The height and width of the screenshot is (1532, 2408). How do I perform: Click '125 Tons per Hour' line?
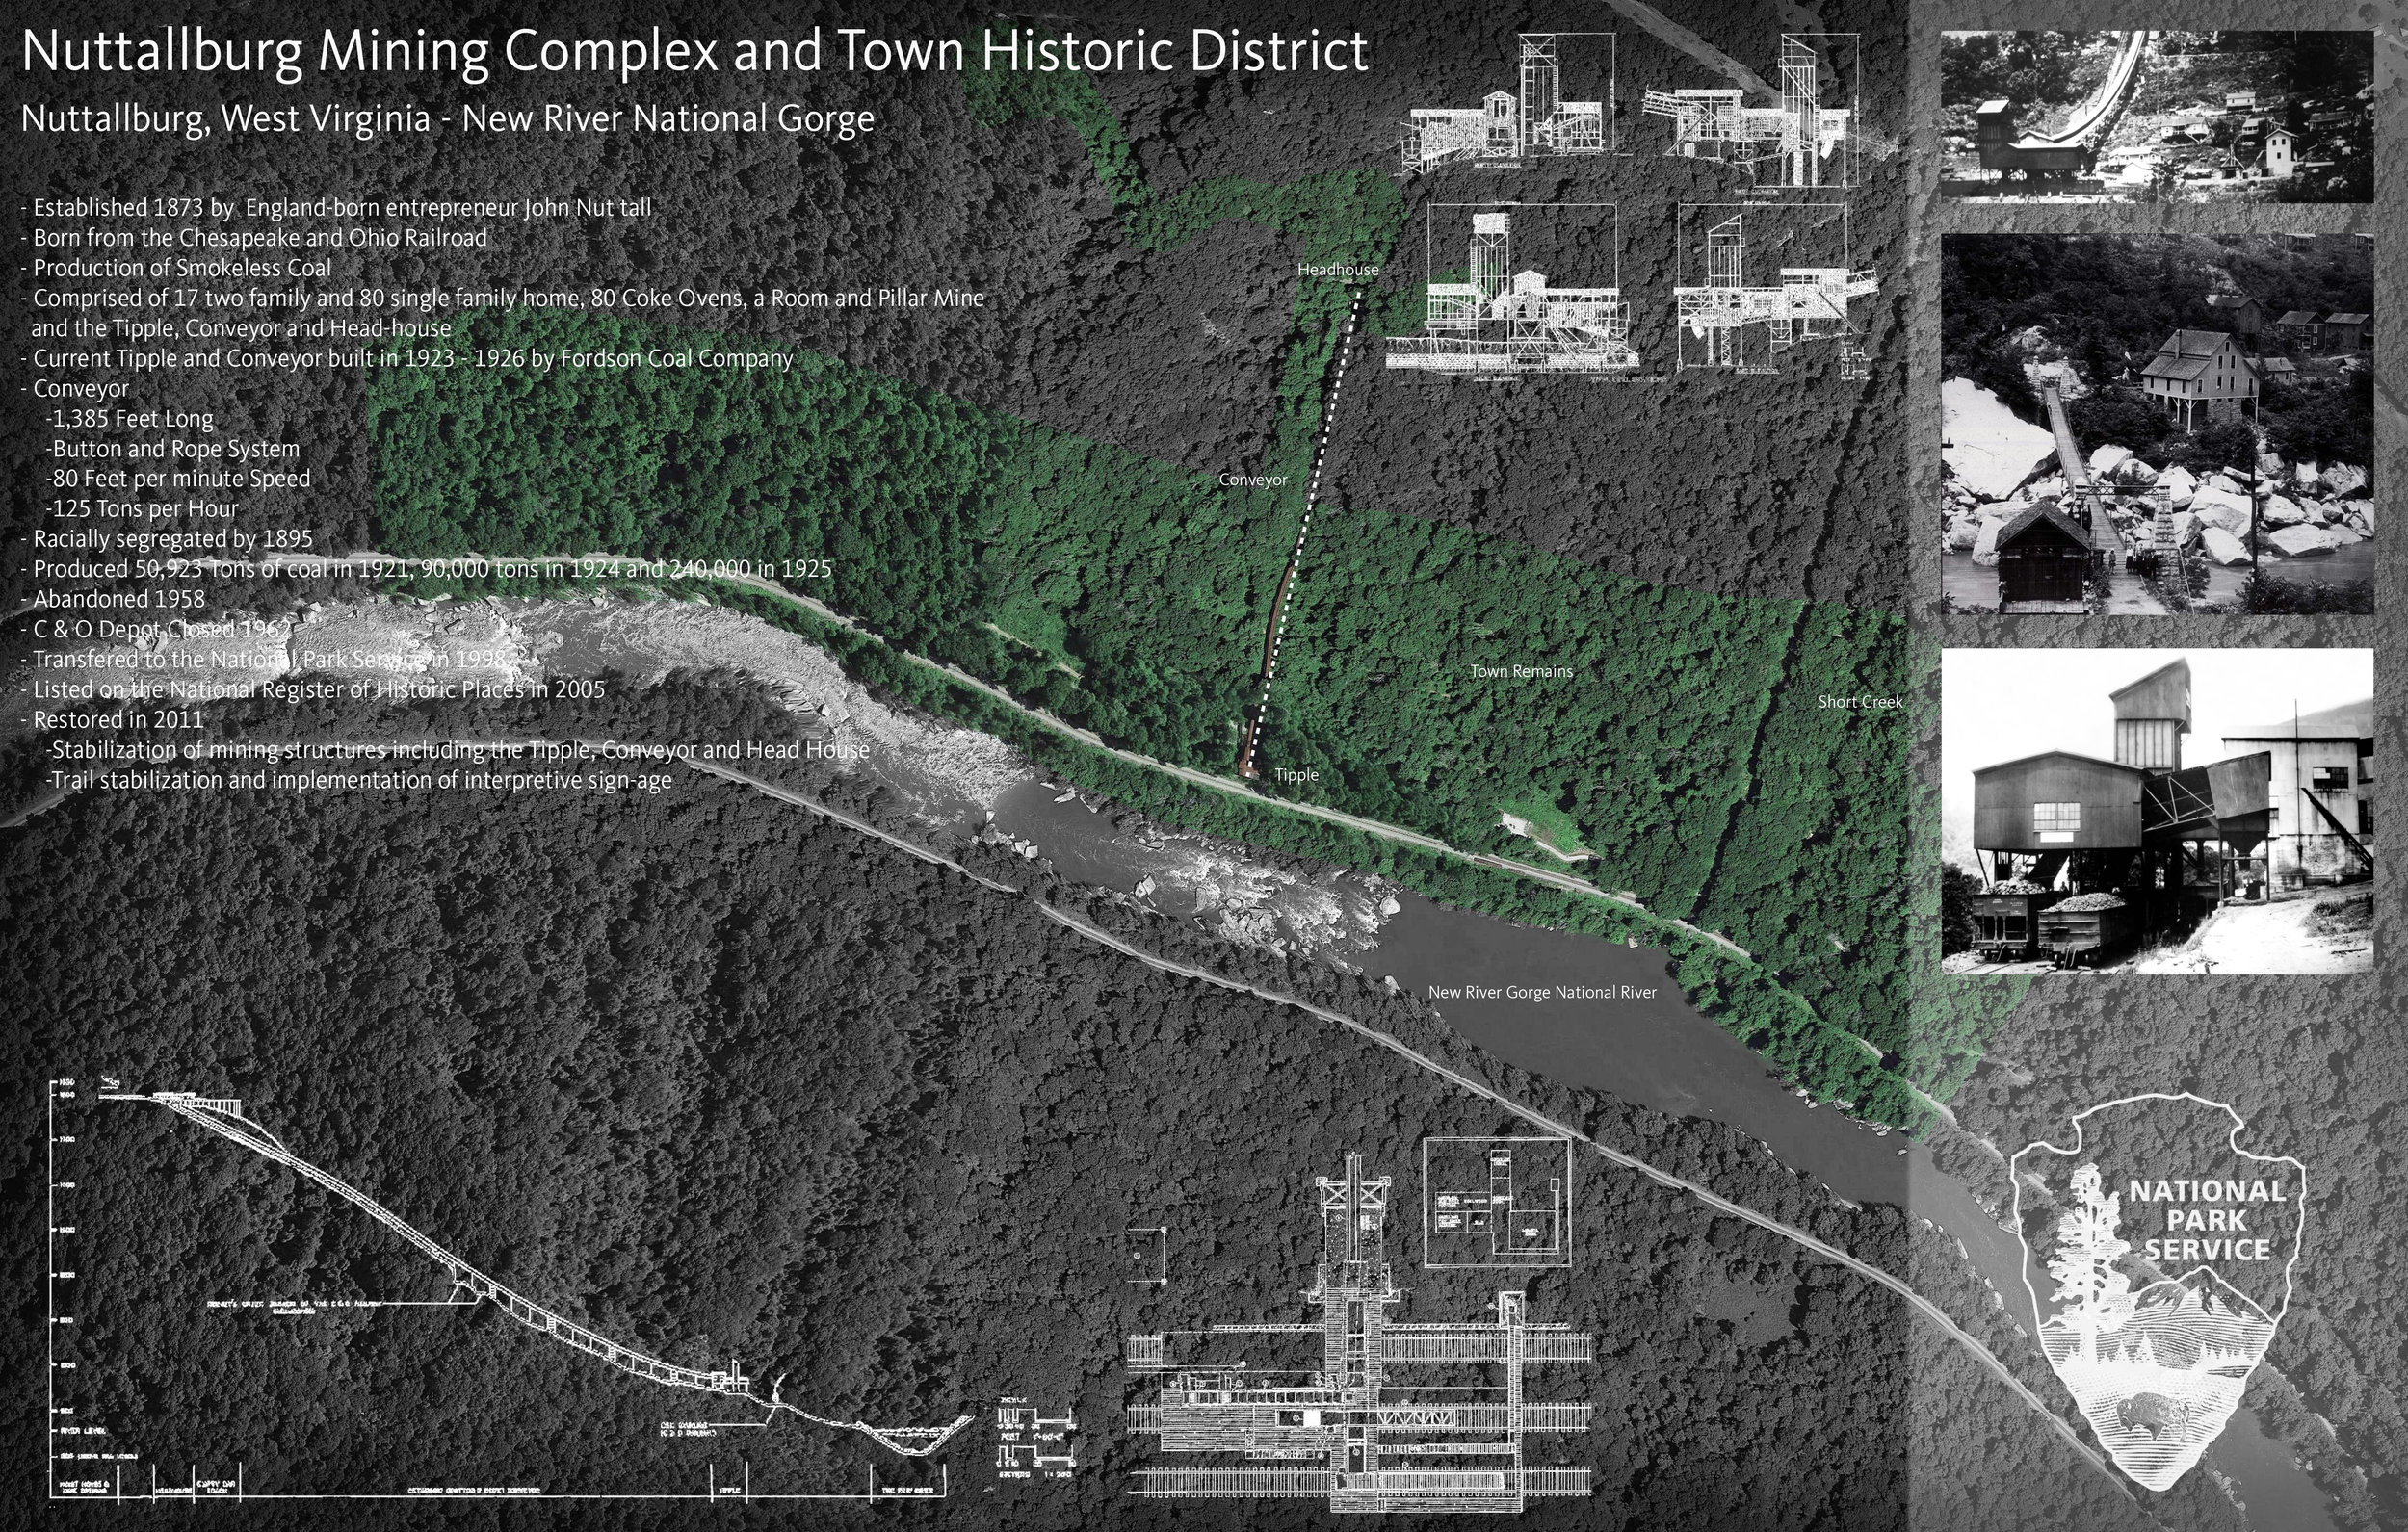pyautogui.click(x=142, y=509)
